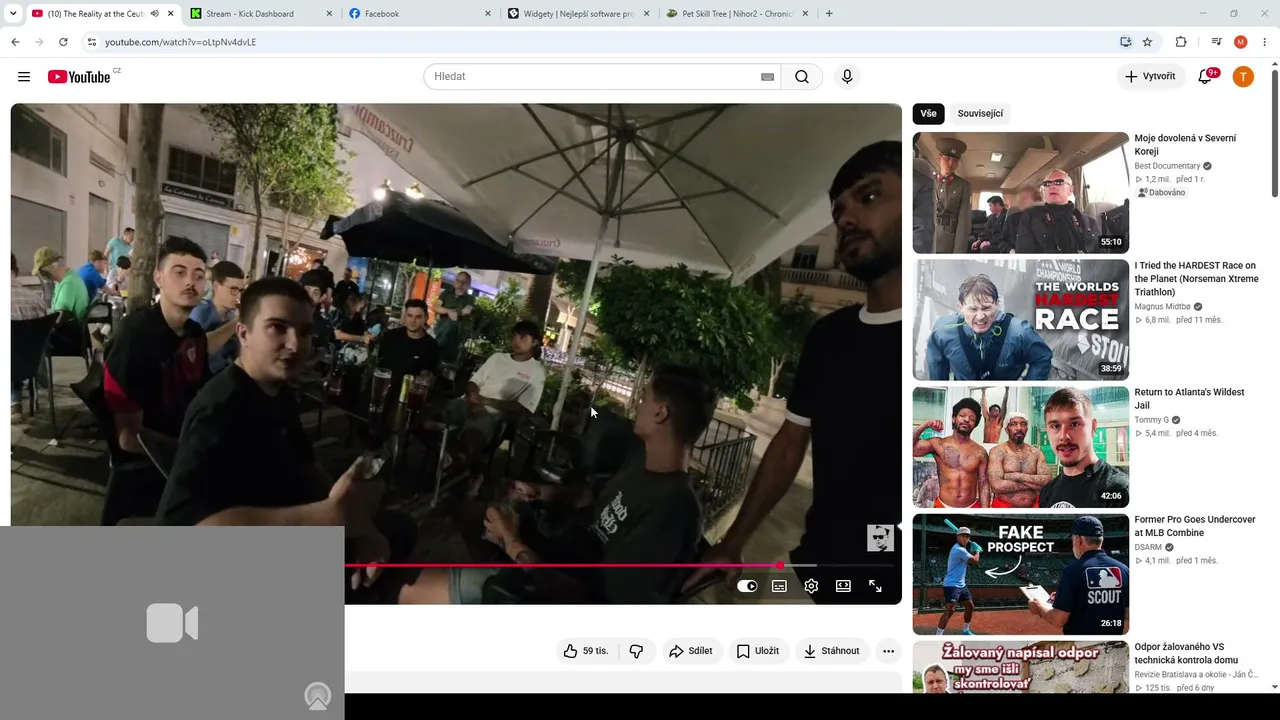
Task: Reload the YouTube page
Action: (x=63, y=42)
